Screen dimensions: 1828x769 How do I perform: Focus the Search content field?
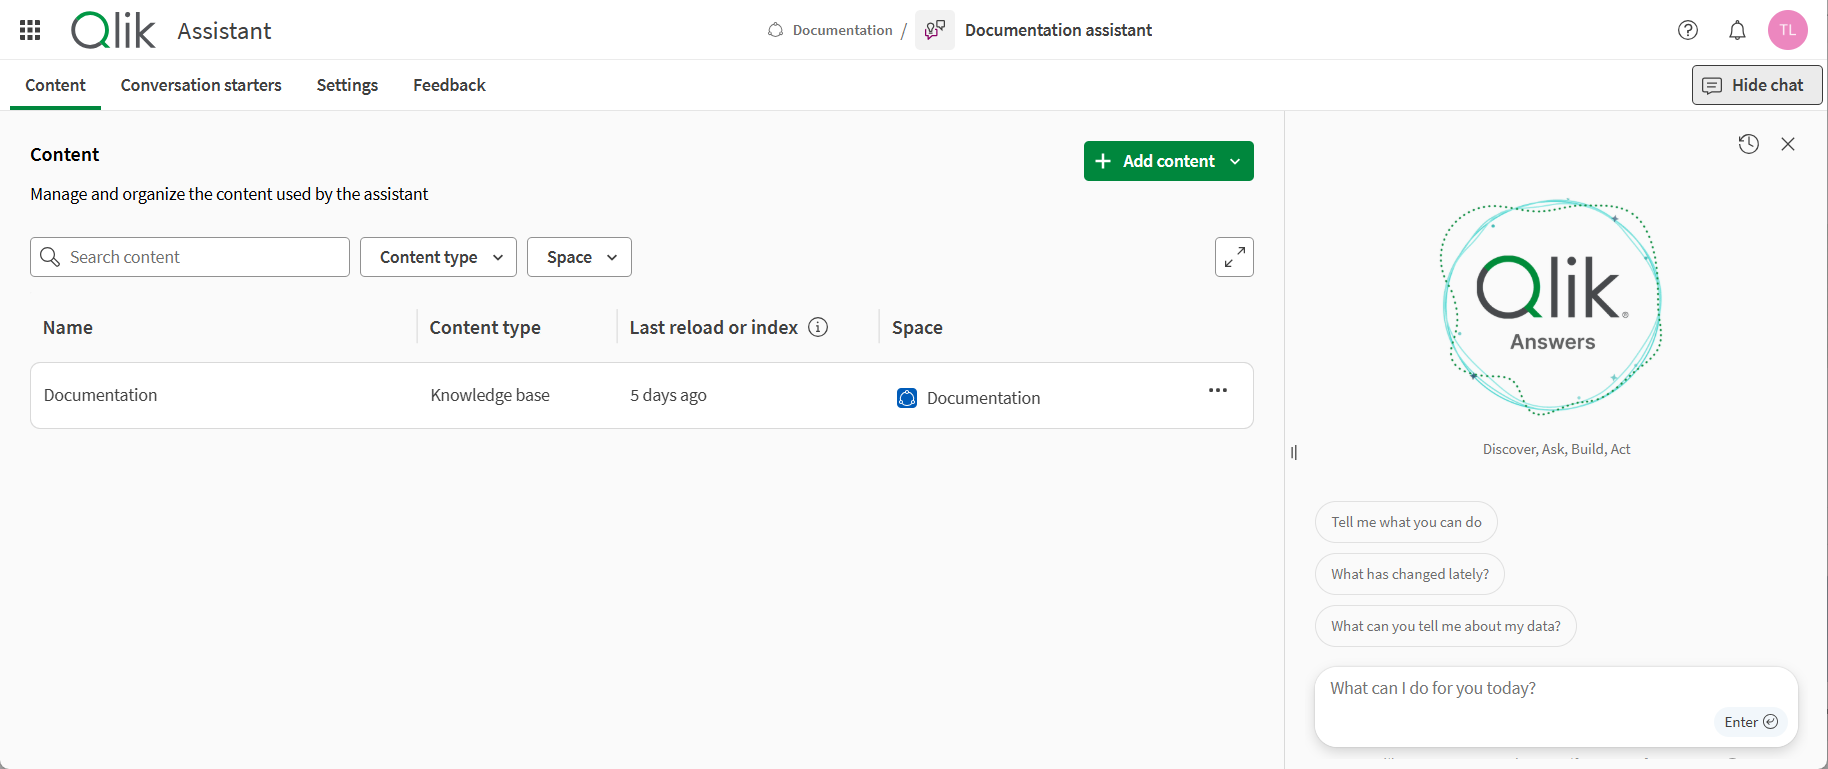[x=200, y=257]
